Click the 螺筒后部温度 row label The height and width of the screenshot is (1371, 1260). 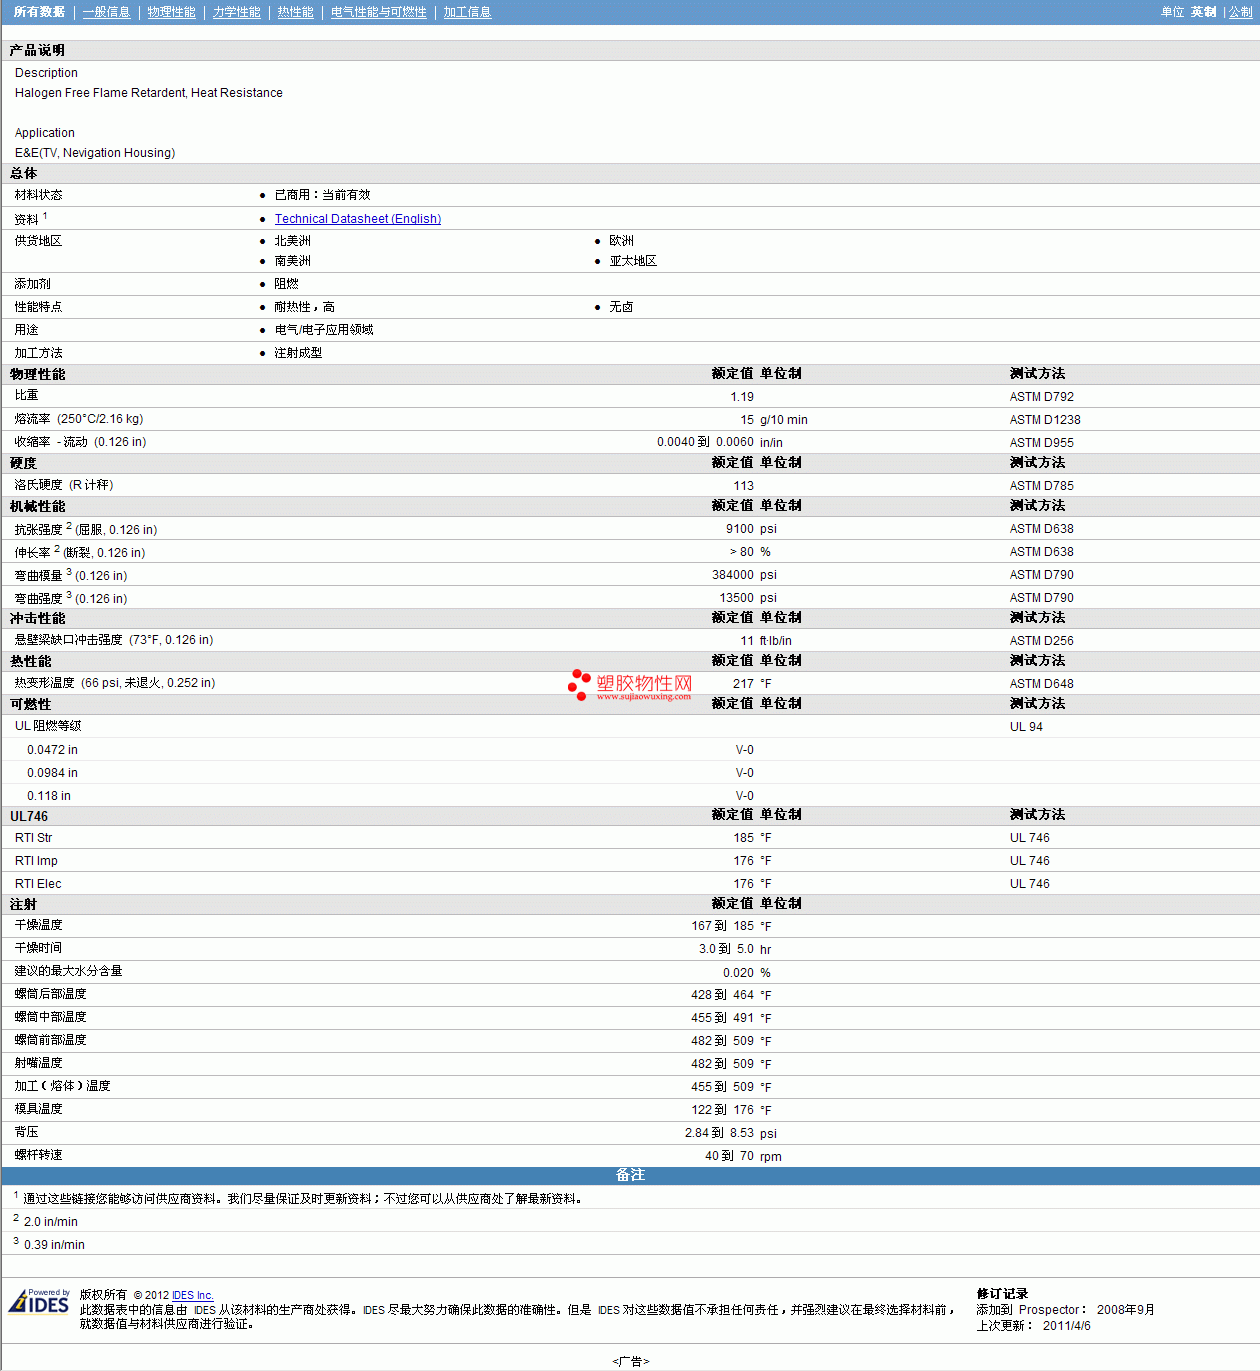(x=50, y=994)
